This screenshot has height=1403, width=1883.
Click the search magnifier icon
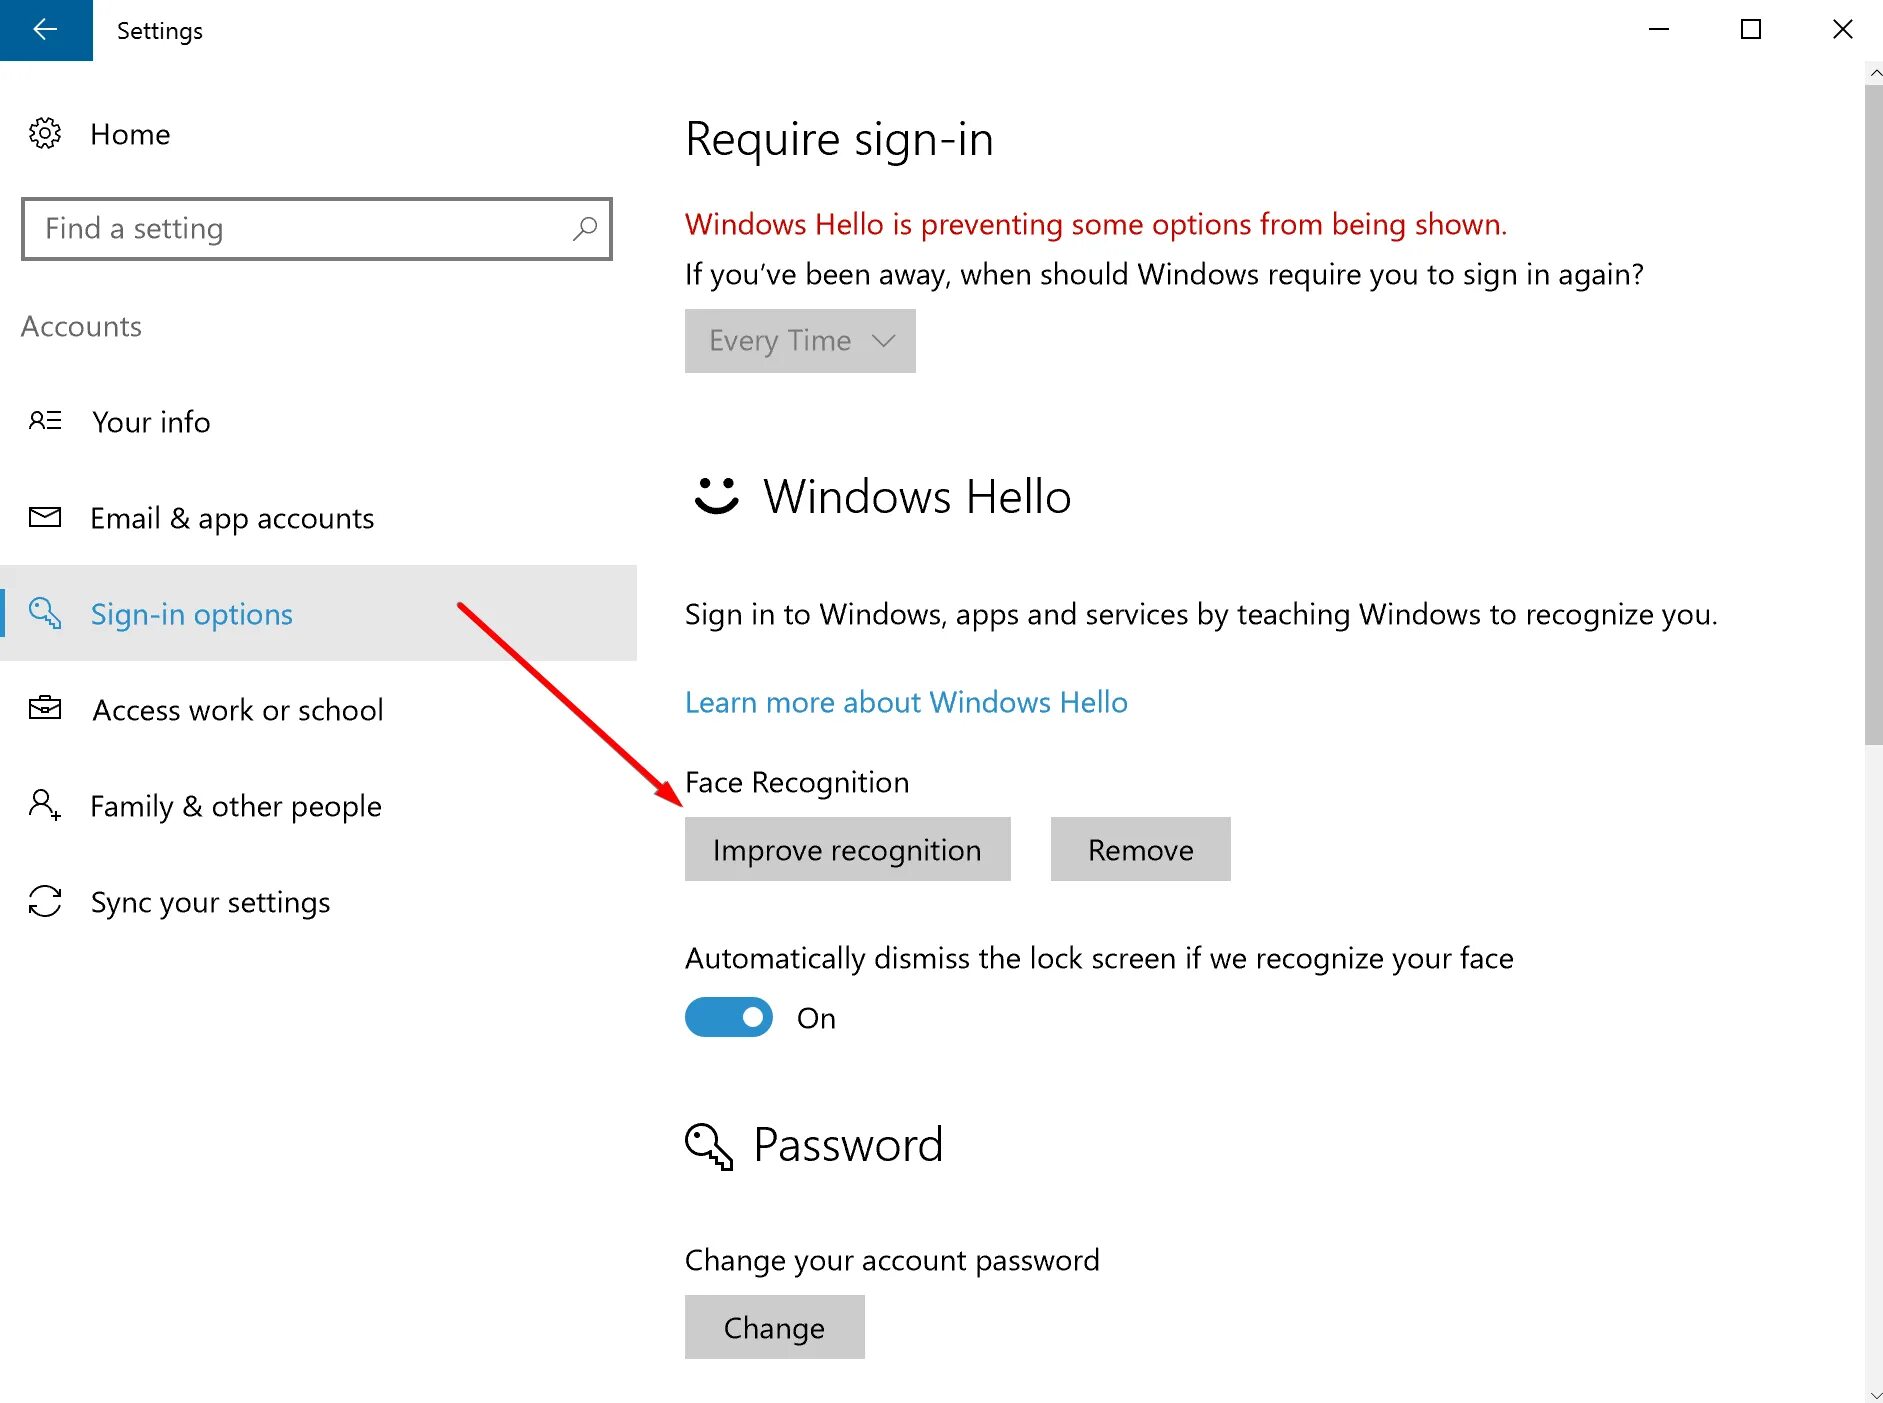(585, 229)
